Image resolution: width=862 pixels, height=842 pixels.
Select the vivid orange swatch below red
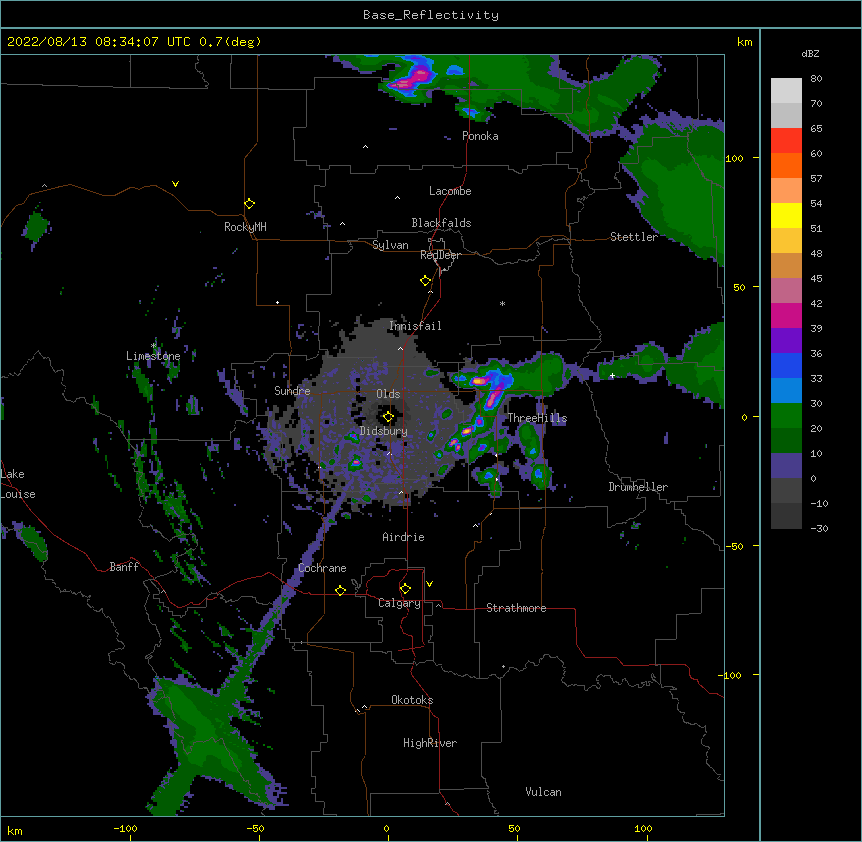click(x=786, y=166)
